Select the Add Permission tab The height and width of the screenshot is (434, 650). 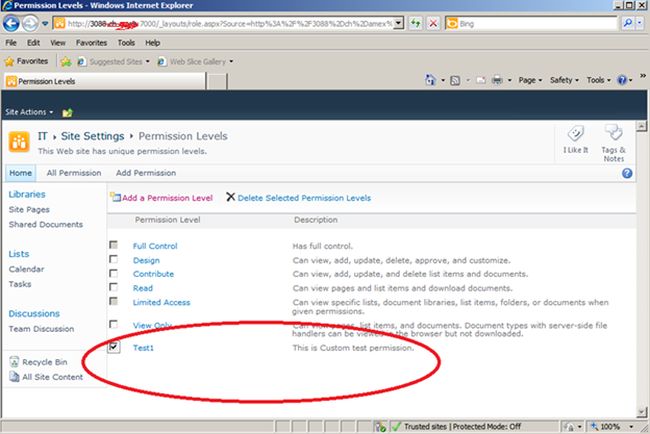click(x=146, y=173)
